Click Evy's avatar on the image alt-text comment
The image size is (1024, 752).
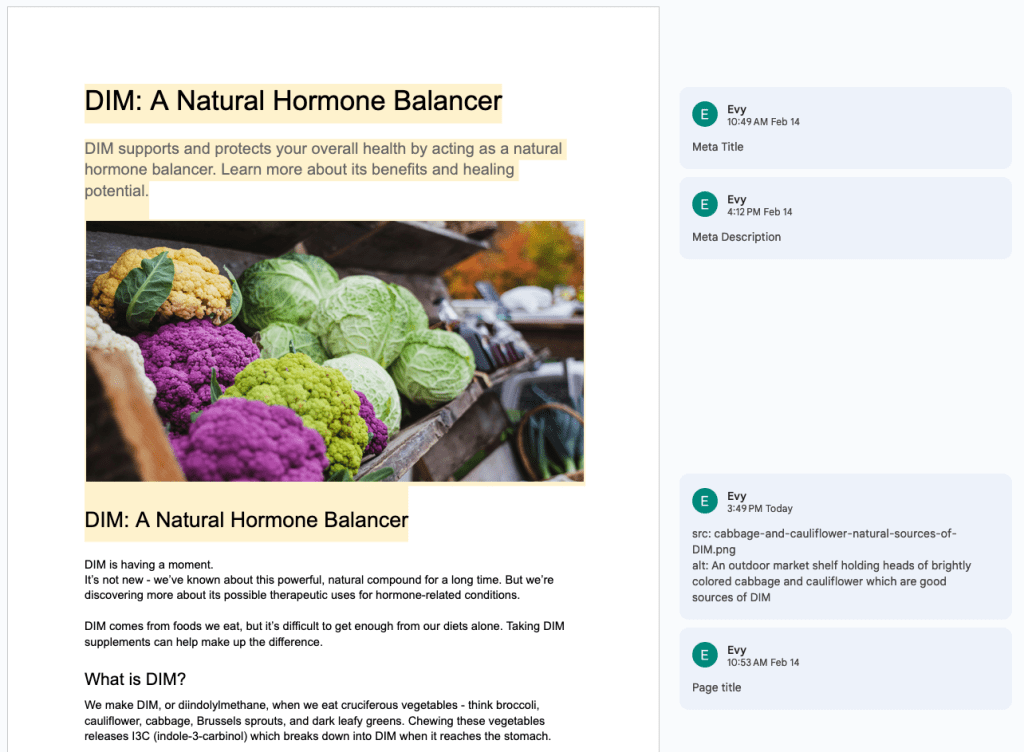(x=705, y=501)
